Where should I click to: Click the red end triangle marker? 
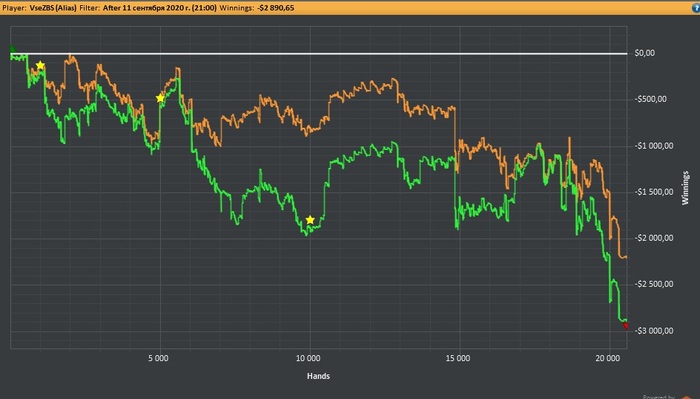click(625, 326)
